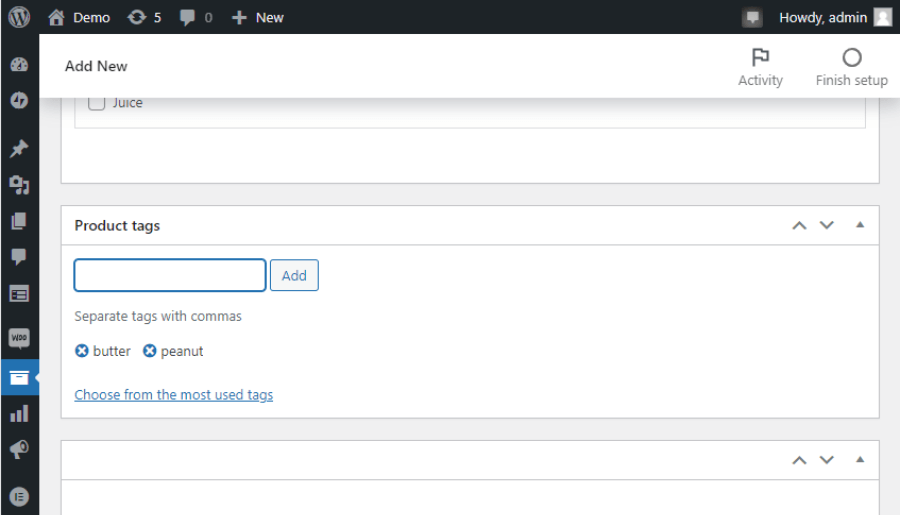The width and height of the screenshot is (900, 515).
Task: Move Product tags panel up
Action: click(799, 226)
